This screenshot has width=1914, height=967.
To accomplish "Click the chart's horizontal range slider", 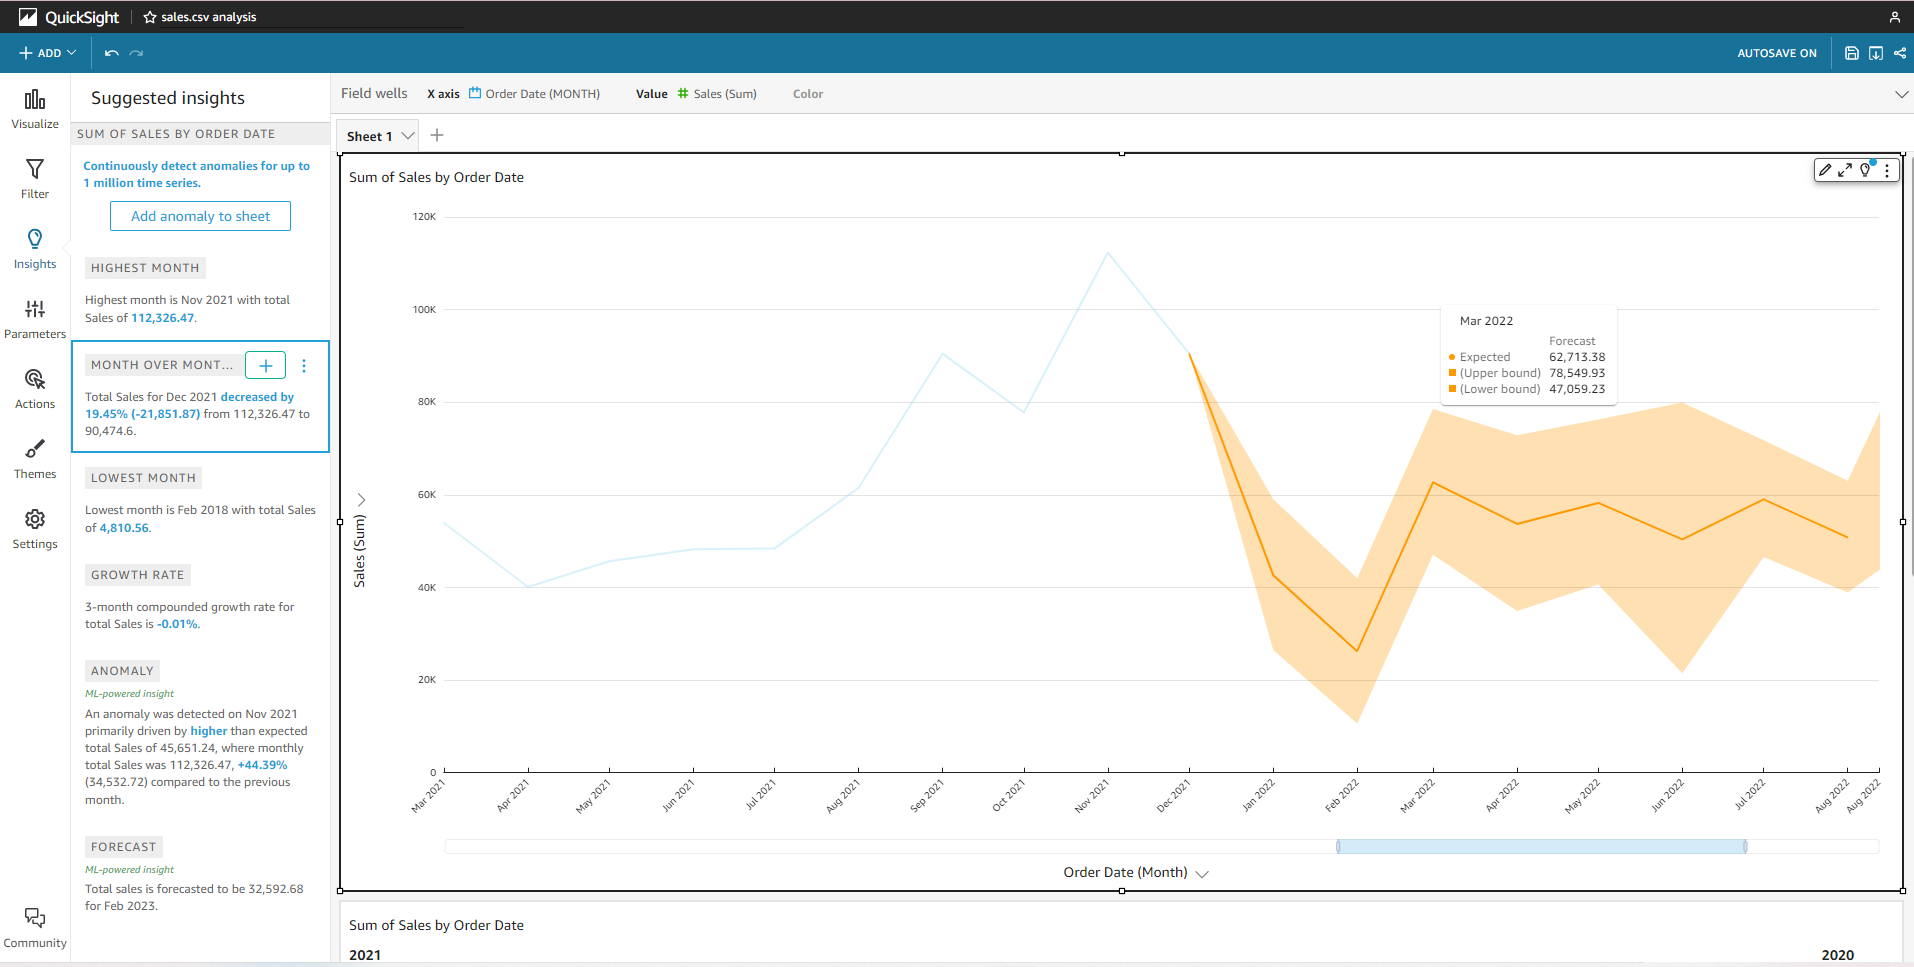I will click(x=1541, y=847).
